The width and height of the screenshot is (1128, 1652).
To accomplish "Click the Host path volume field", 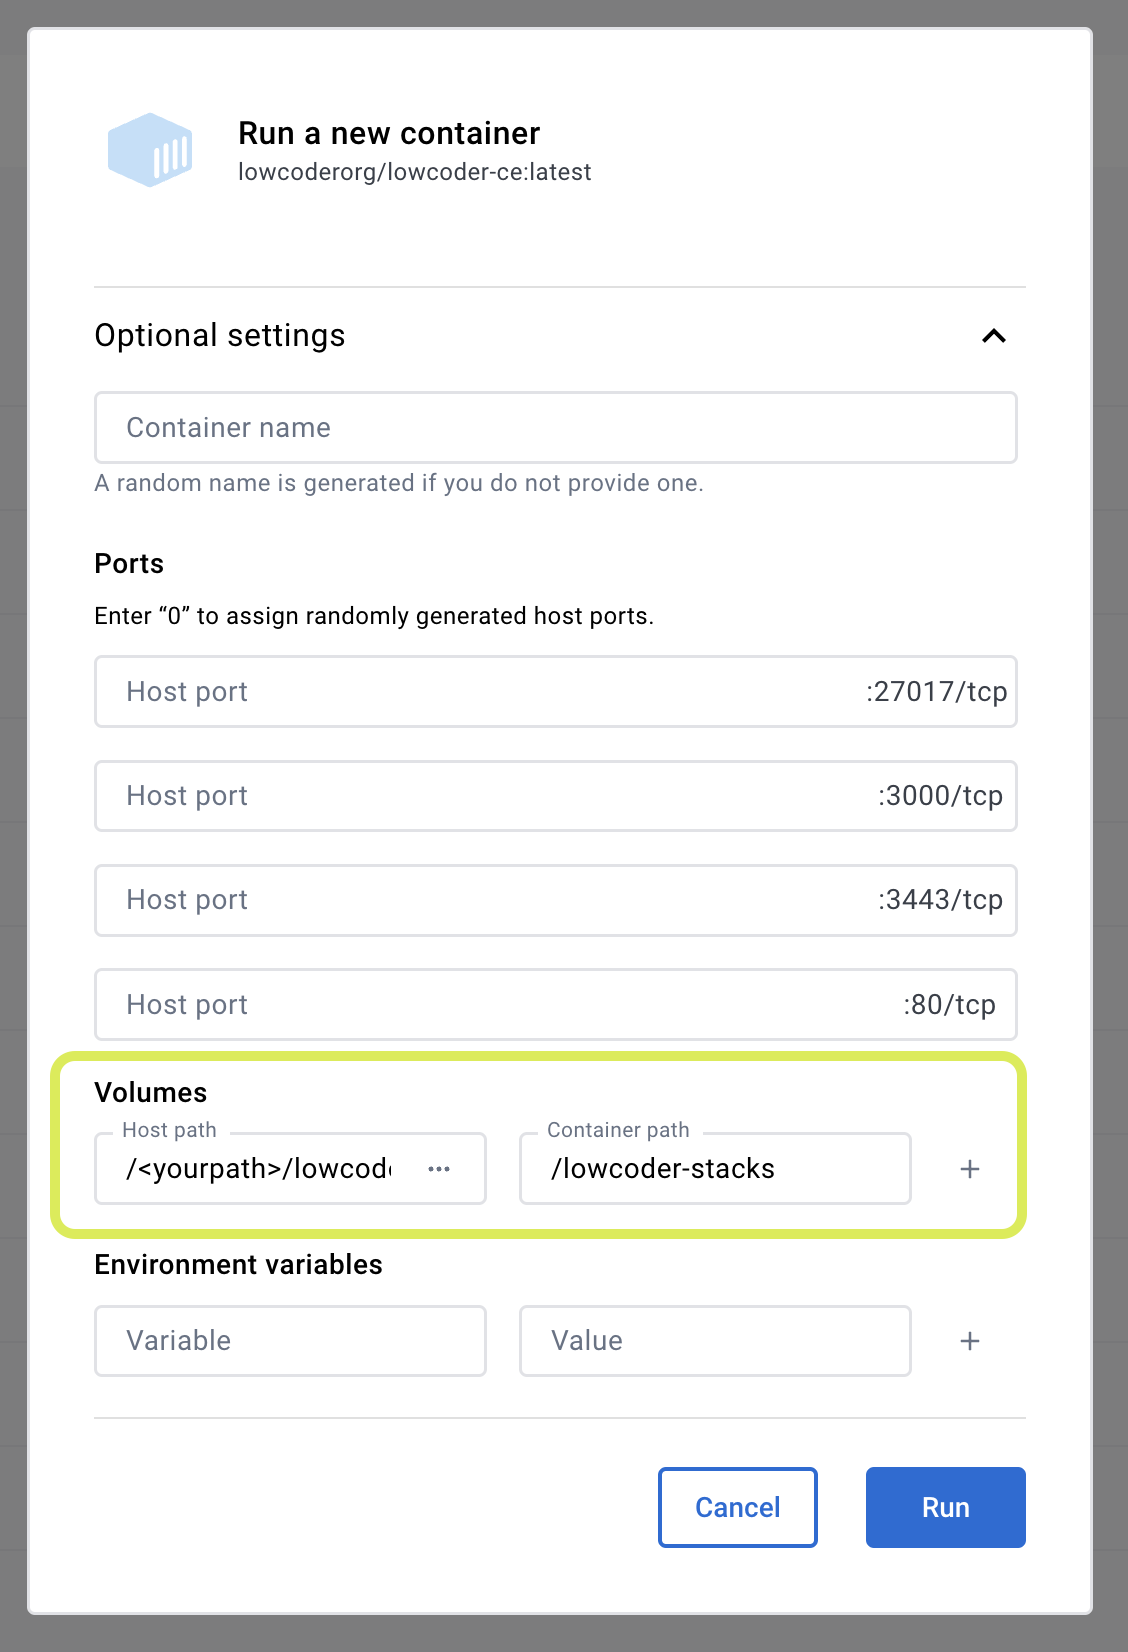I will point(258,1169).
